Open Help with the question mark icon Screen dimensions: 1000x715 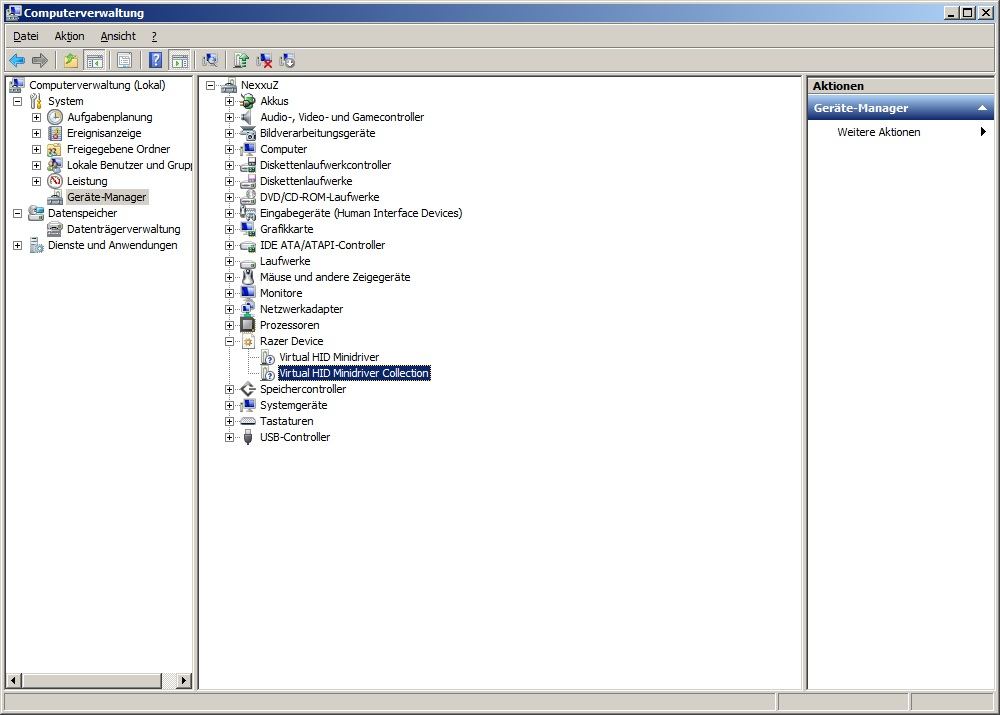tap(155, 61)
